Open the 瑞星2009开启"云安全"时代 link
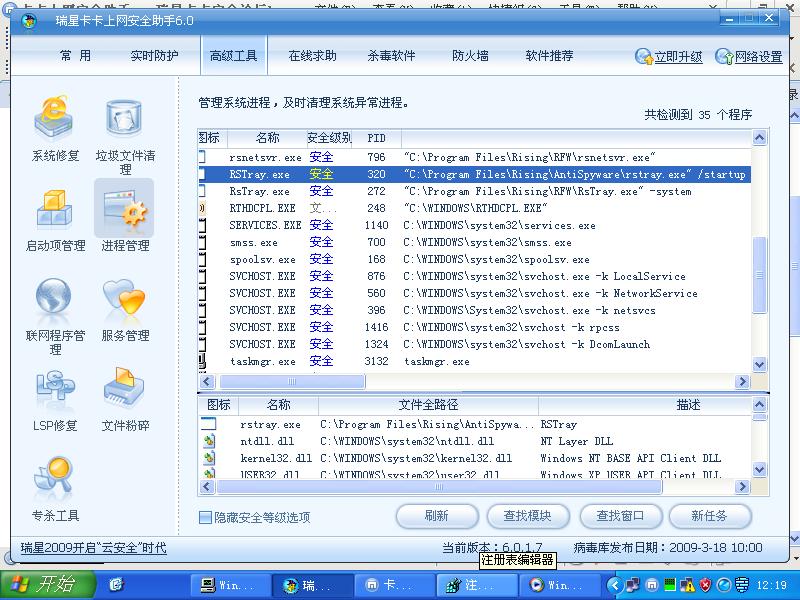The height and width of the screenshot is (600, 800). 93,548
